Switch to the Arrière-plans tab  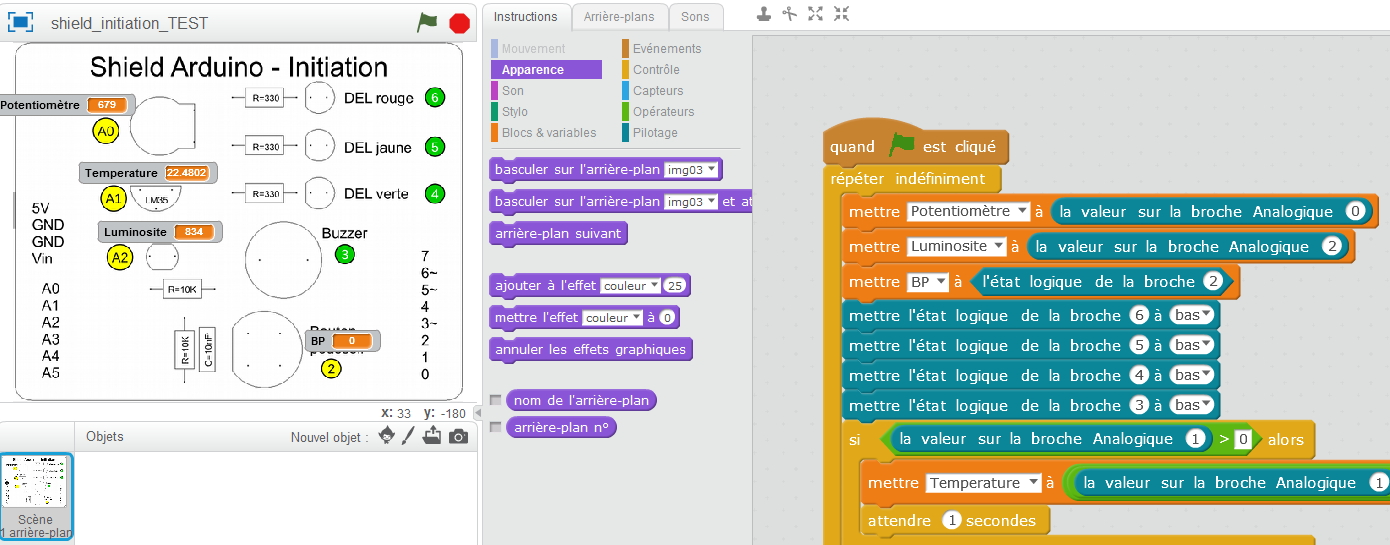pyautogui.click(x=619, y=17)
